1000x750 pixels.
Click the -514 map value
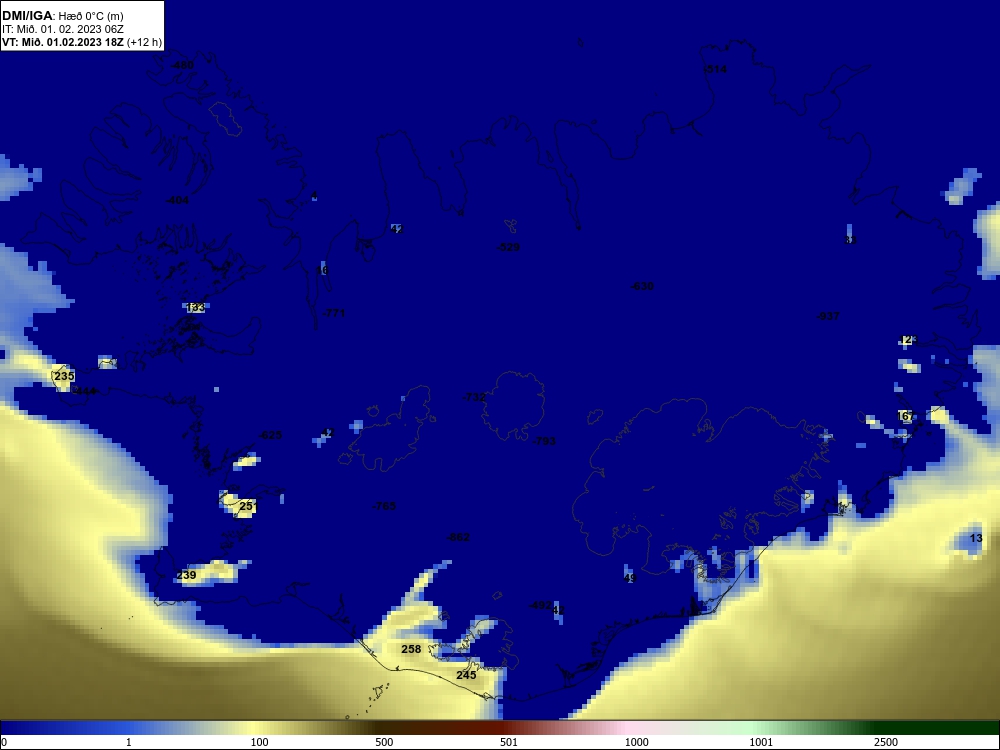[715, 69]
